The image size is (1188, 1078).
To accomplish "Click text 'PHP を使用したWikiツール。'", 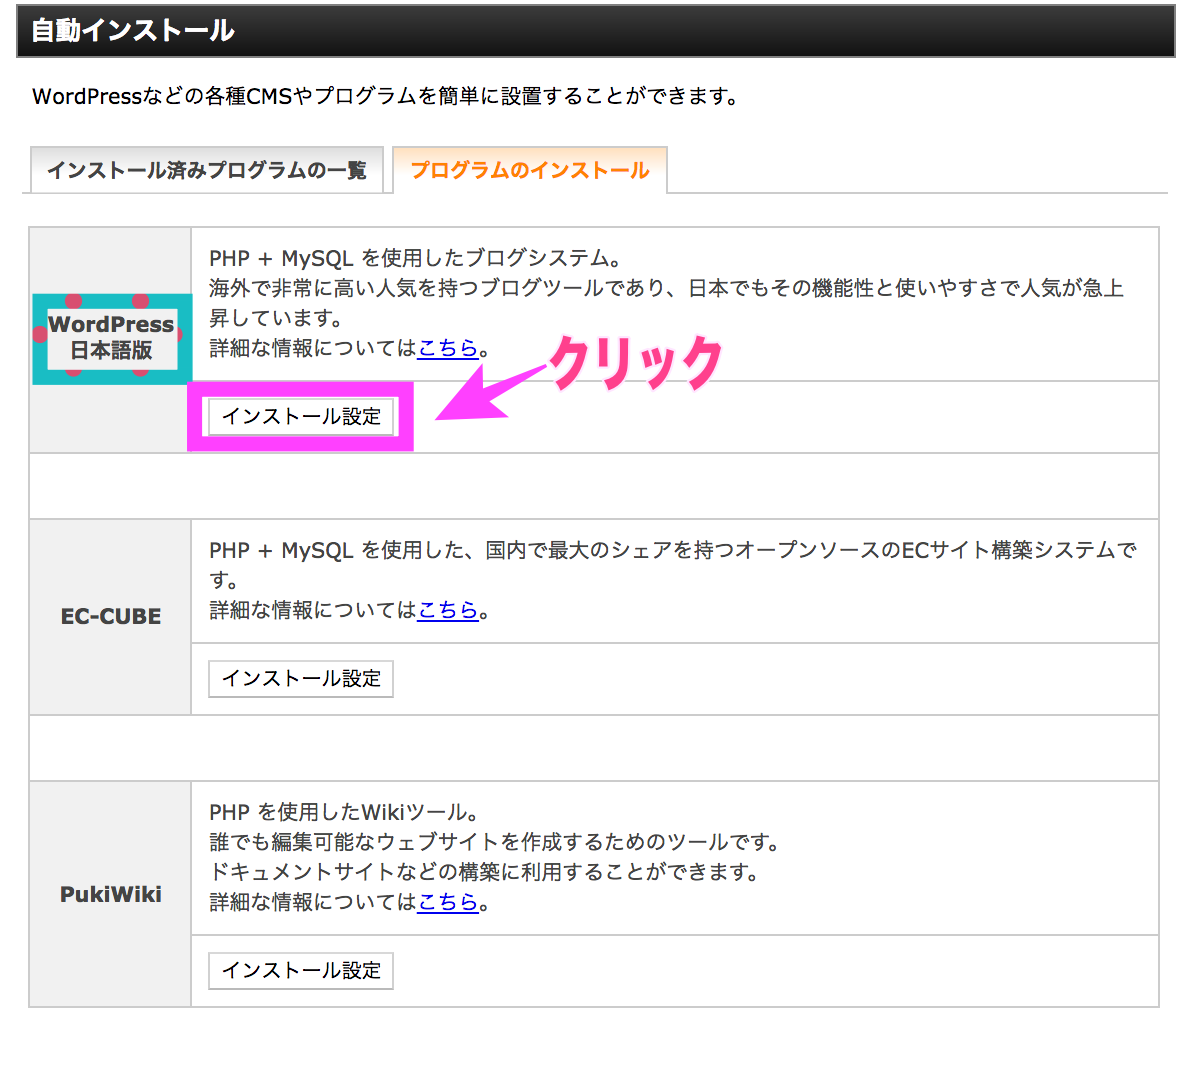I will (344, 812).
